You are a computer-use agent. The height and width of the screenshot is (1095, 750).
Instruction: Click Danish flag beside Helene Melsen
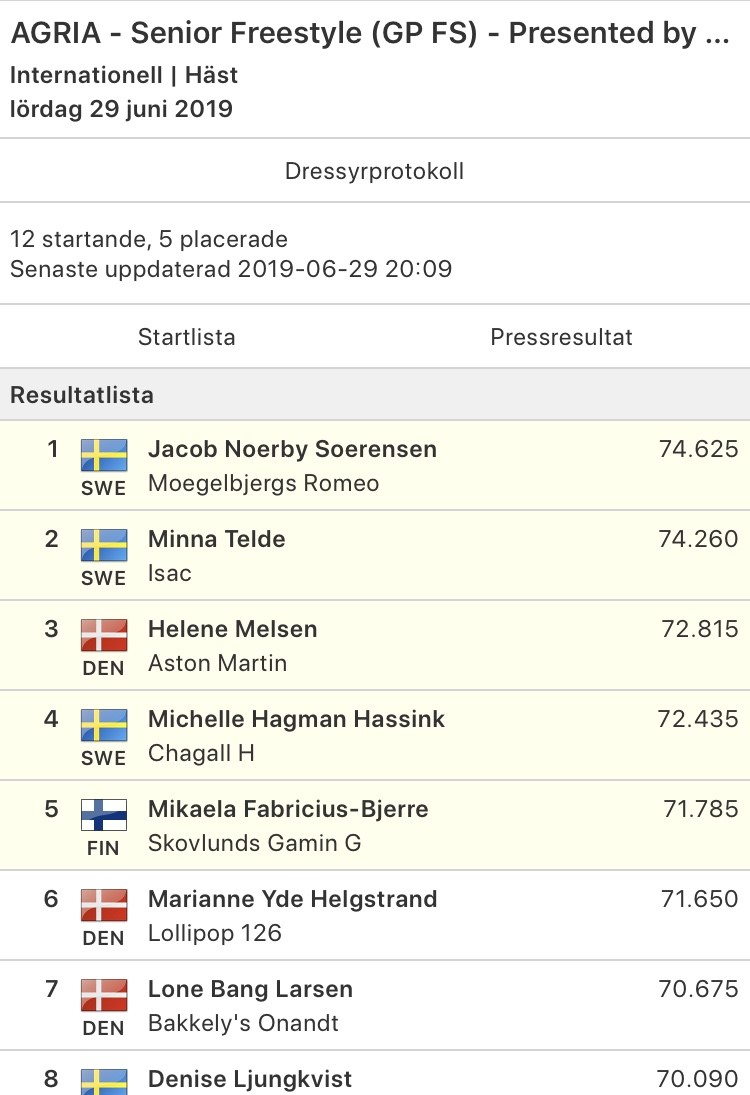pos(104,635)
